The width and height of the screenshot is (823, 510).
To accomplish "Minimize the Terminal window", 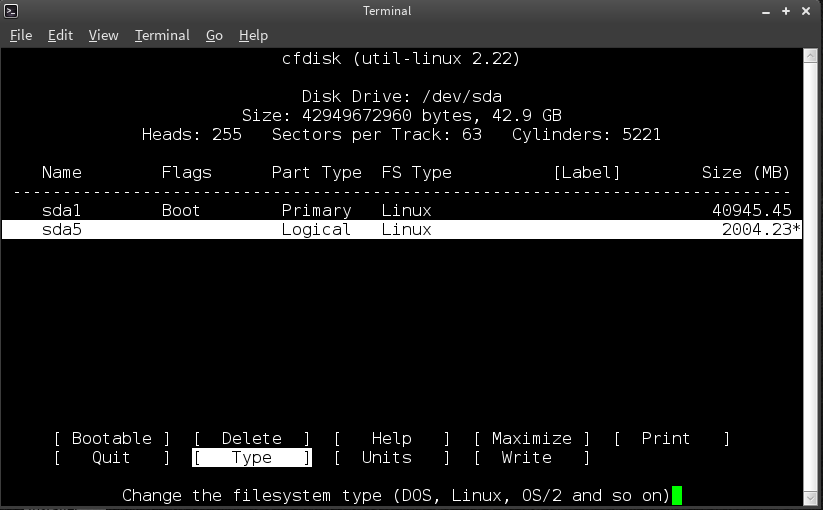I will point(766,11).
